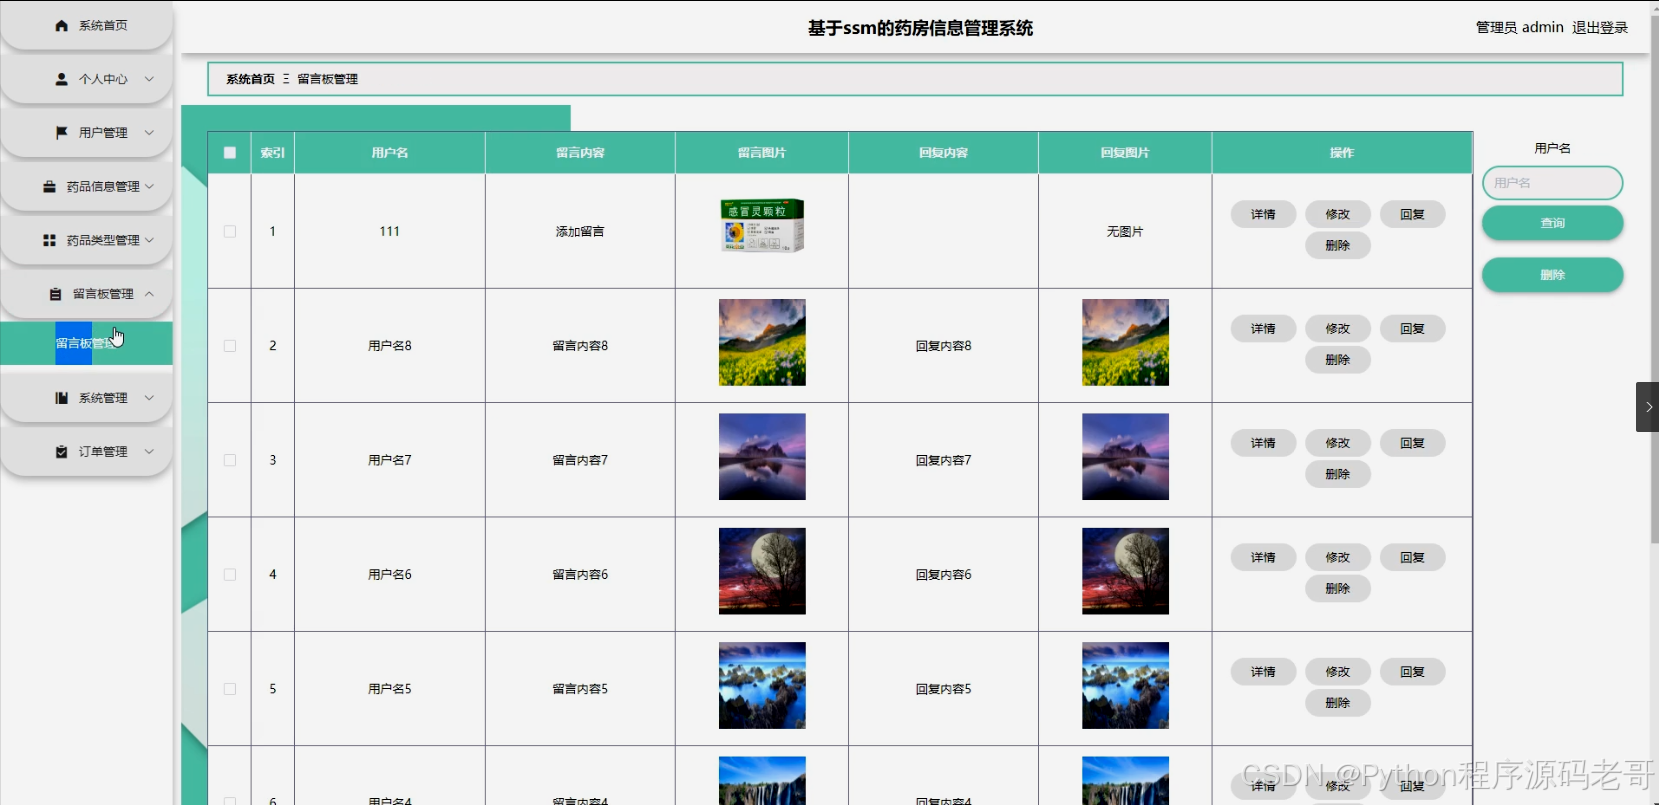Click the 用户名 column header
This screenshot has height=805, width=1659.
tap(390, 153)
